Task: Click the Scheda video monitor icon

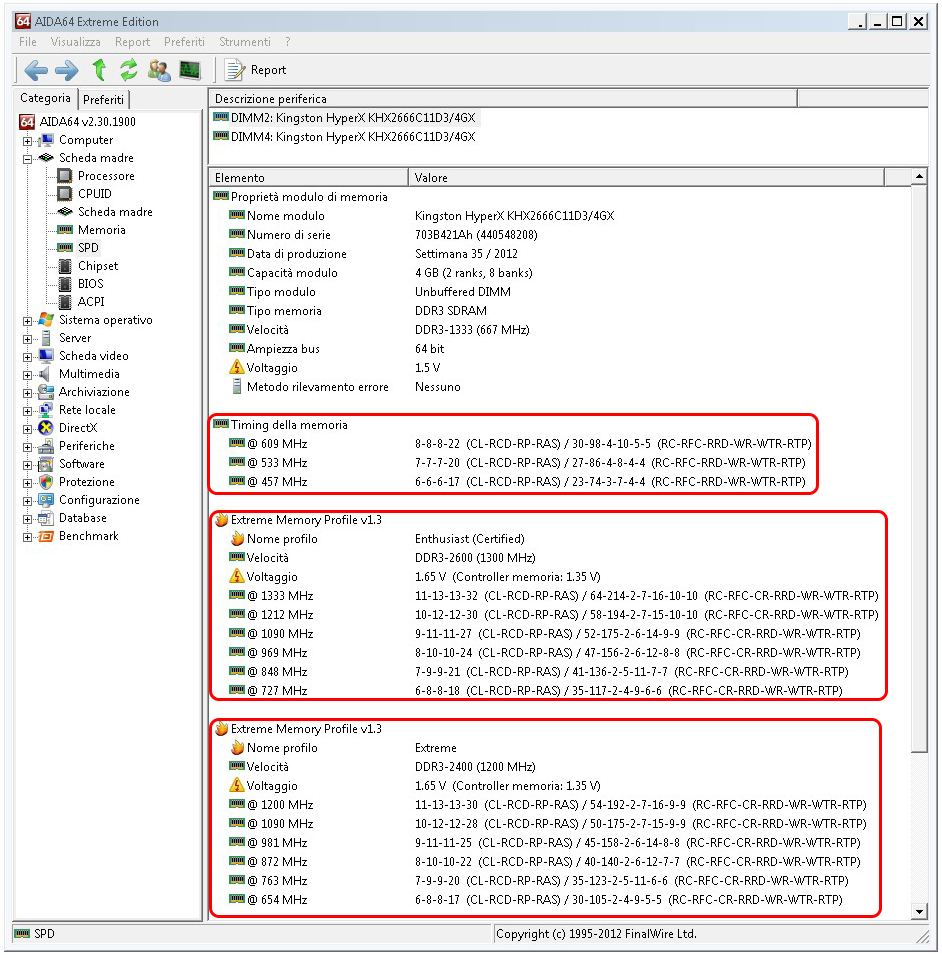Action: 45,356
